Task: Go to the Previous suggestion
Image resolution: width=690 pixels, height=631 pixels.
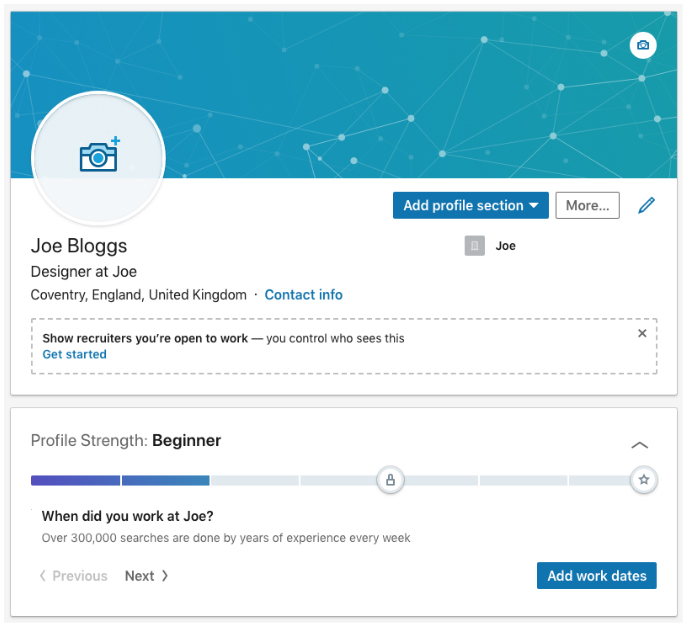Action: tap(73, 576)
